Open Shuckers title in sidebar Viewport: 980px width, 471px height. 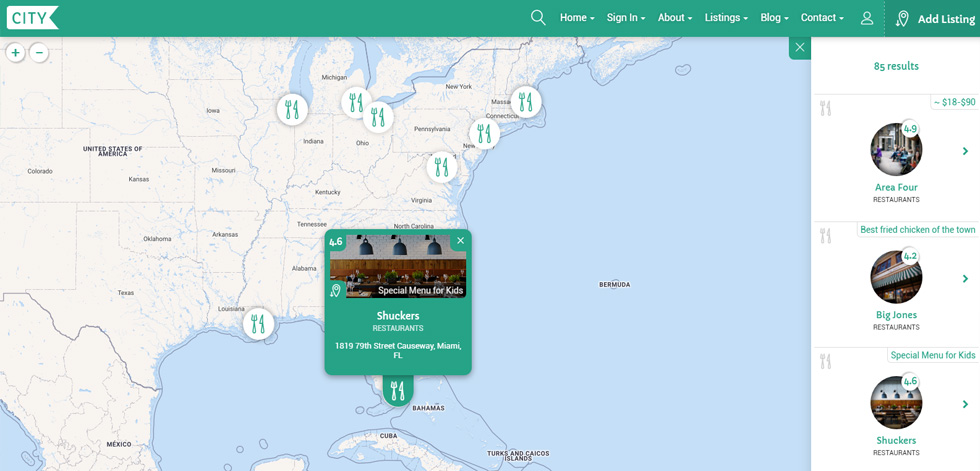896,440
